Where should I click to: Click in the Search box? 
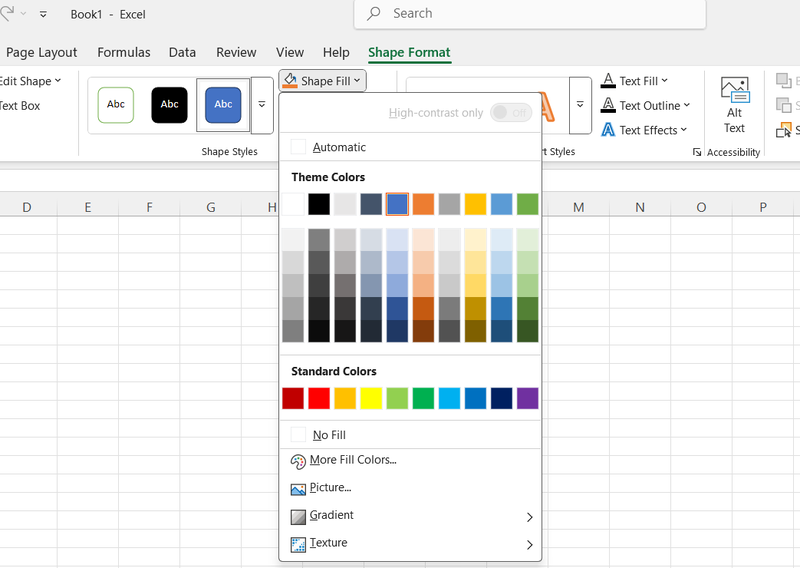click(530, 13)
